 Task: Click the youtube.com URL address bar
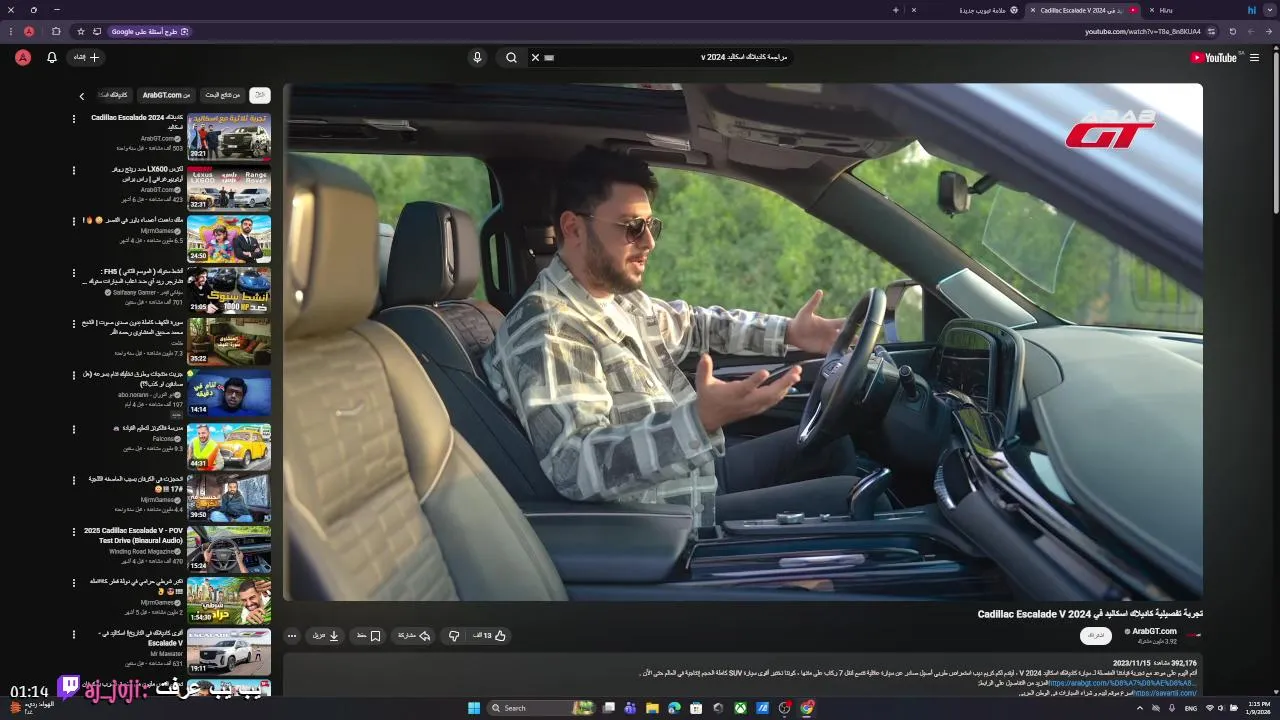tap(1143, 31)
